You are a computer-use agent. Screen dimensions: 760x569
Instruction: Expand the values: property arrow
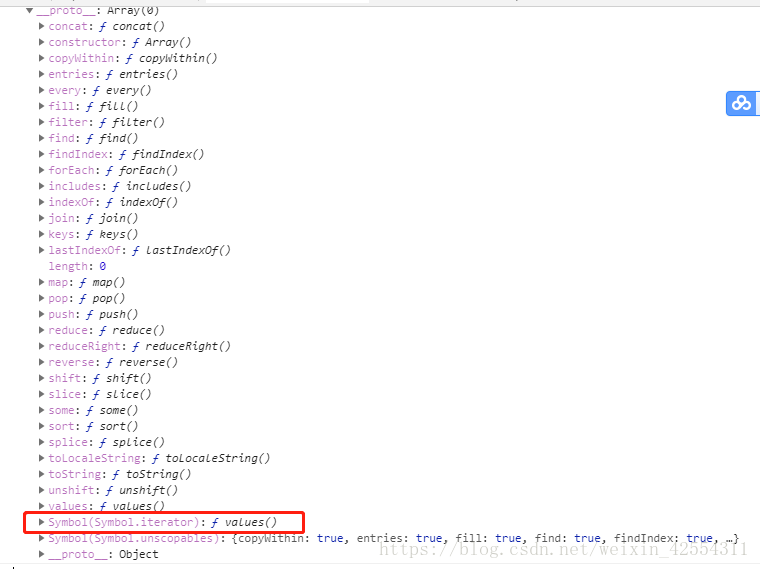click(x=42, y=506)
